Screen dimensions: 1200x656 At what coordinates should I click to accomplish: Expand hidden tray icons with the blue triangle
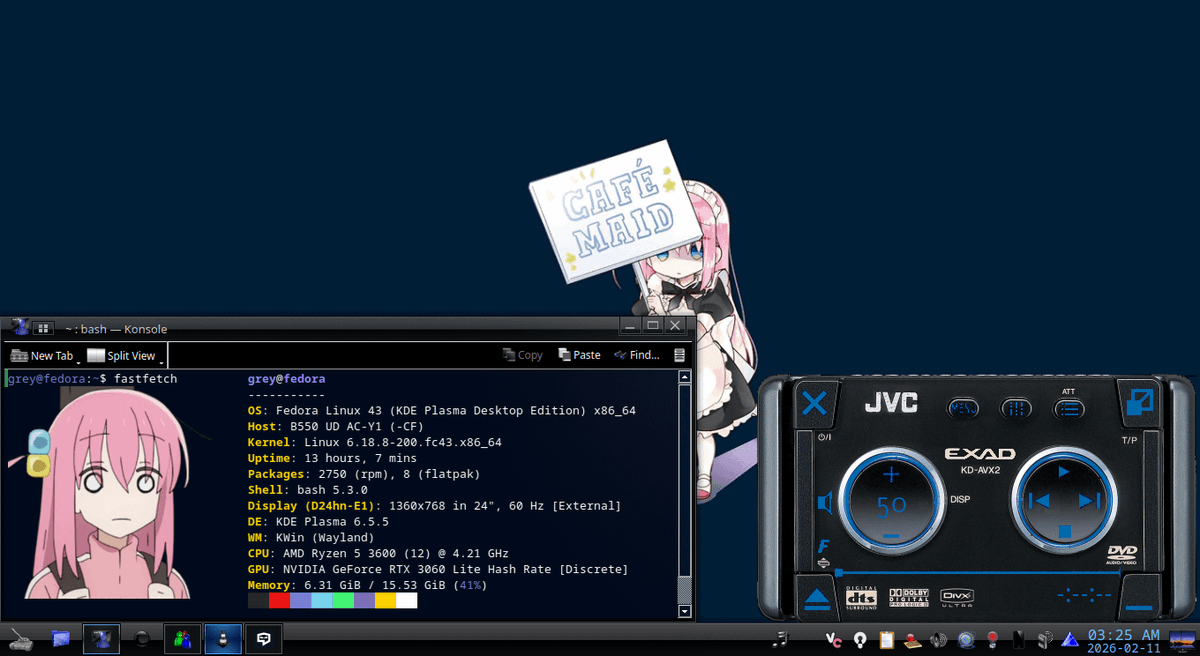(1071, 639)
